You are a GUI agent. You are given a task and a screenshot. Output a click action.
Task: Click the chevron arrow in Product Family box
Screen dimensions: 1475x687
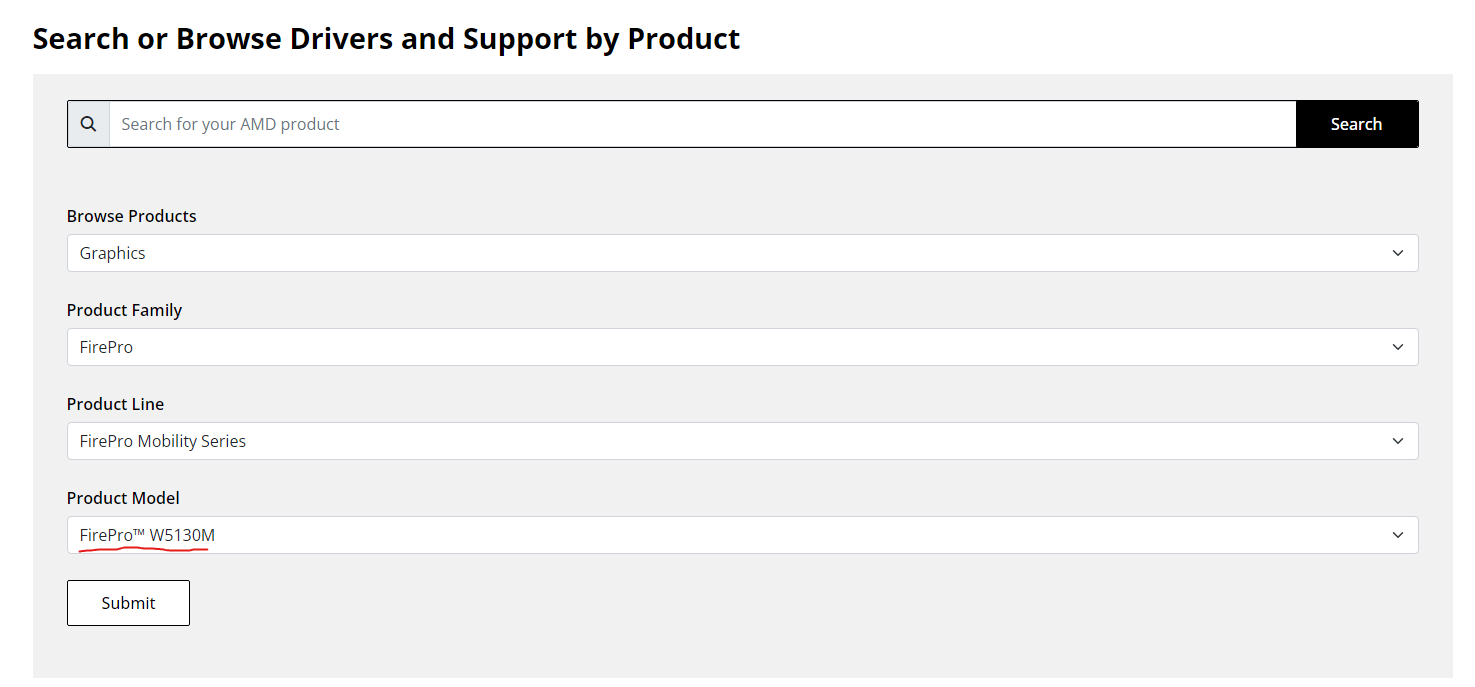pos(1398,347)
